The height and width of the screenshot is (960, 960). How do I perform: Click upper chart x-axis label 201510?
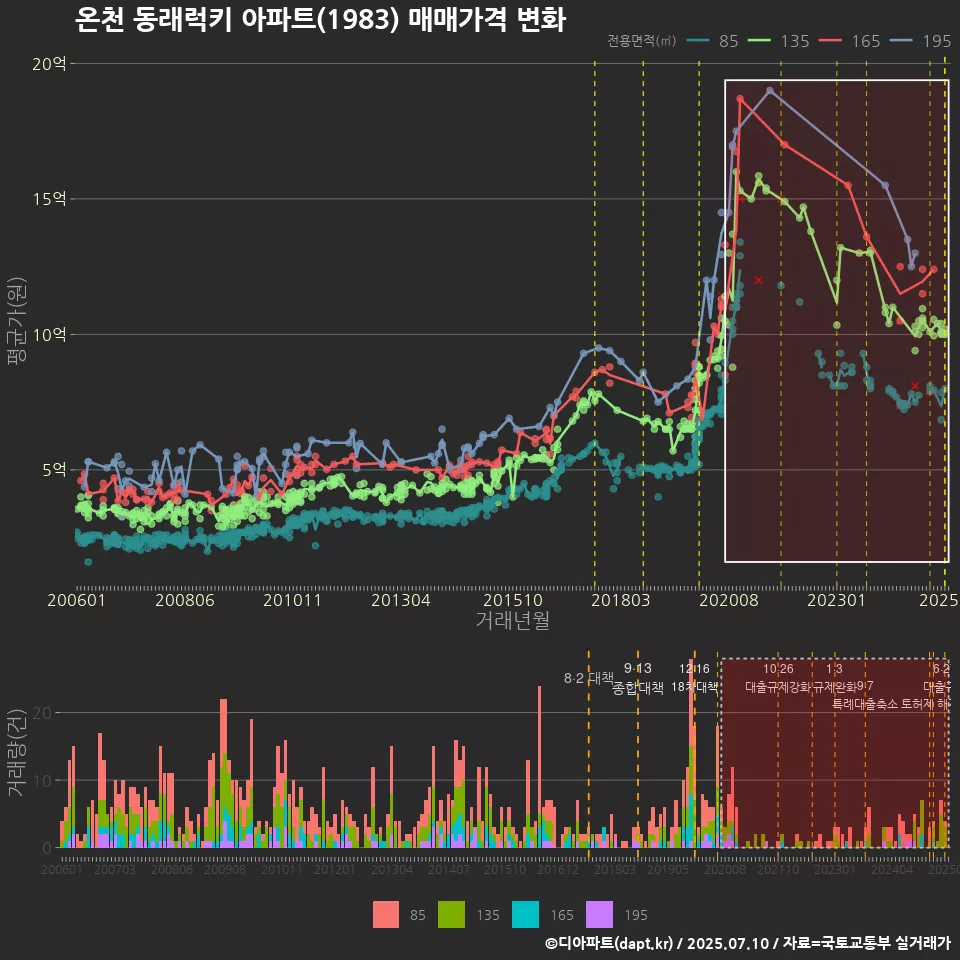[513, 599]
